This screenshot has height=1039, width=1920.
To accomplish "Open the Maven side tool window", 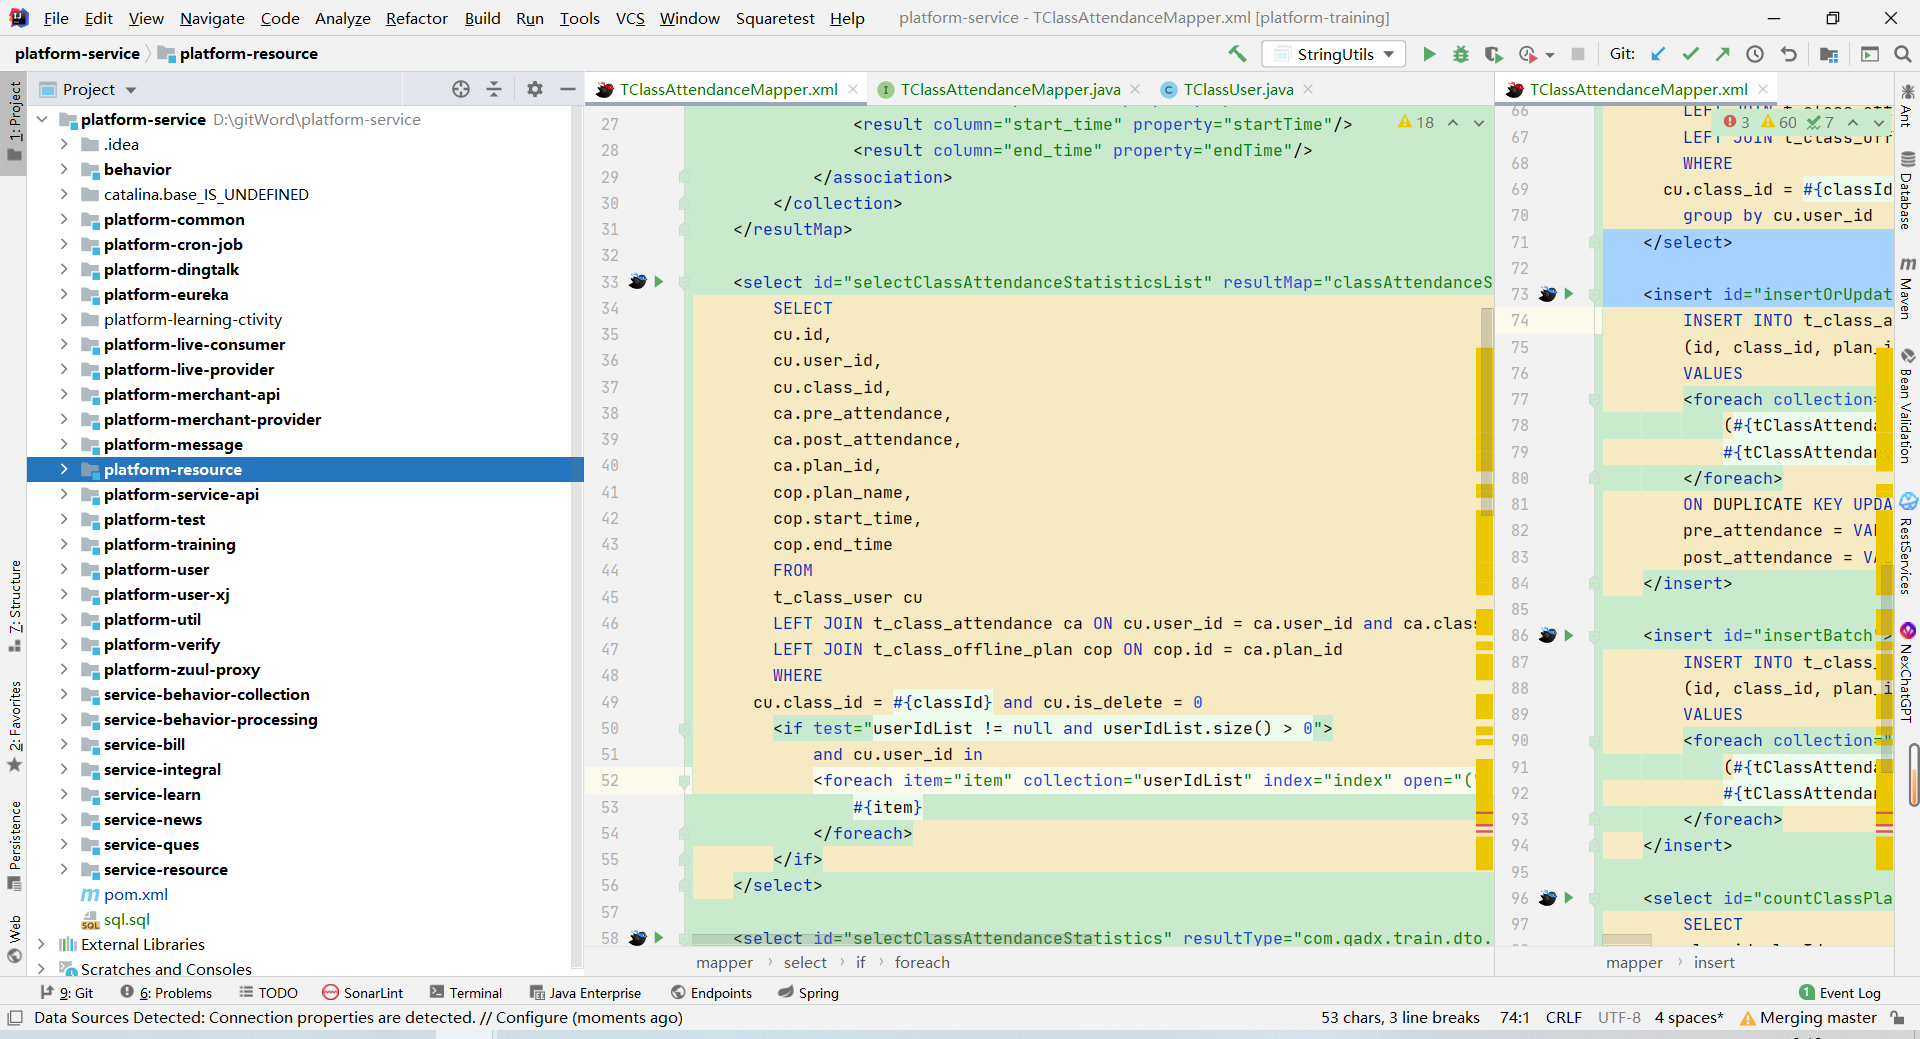I will pos(1907,288).
